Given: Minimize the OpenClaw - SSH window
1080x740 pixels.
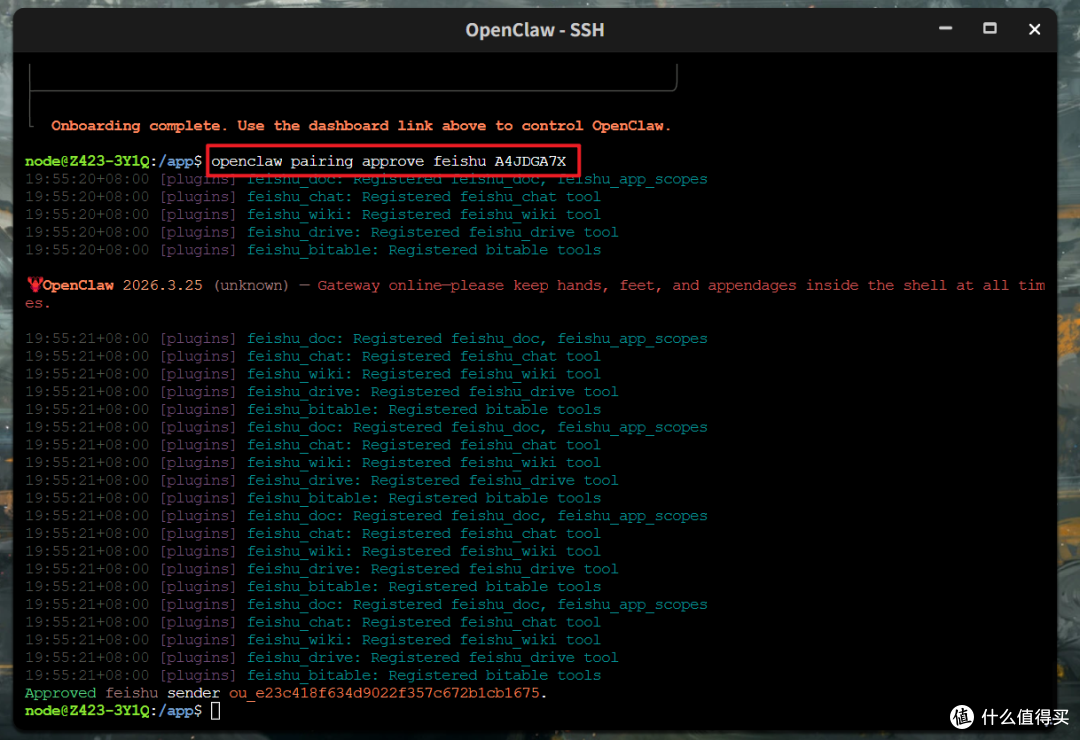Looking at the screenshot, I should [x=945, y=29].
